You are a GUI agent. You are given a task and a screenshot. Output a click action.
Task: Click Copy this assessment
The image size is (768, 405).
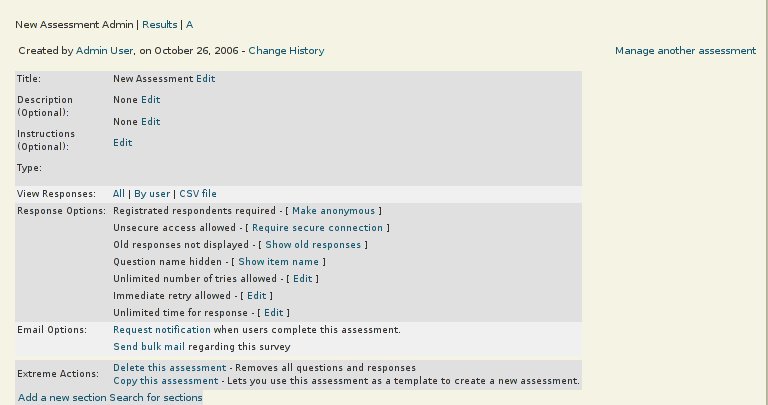[x=166, y=381]
